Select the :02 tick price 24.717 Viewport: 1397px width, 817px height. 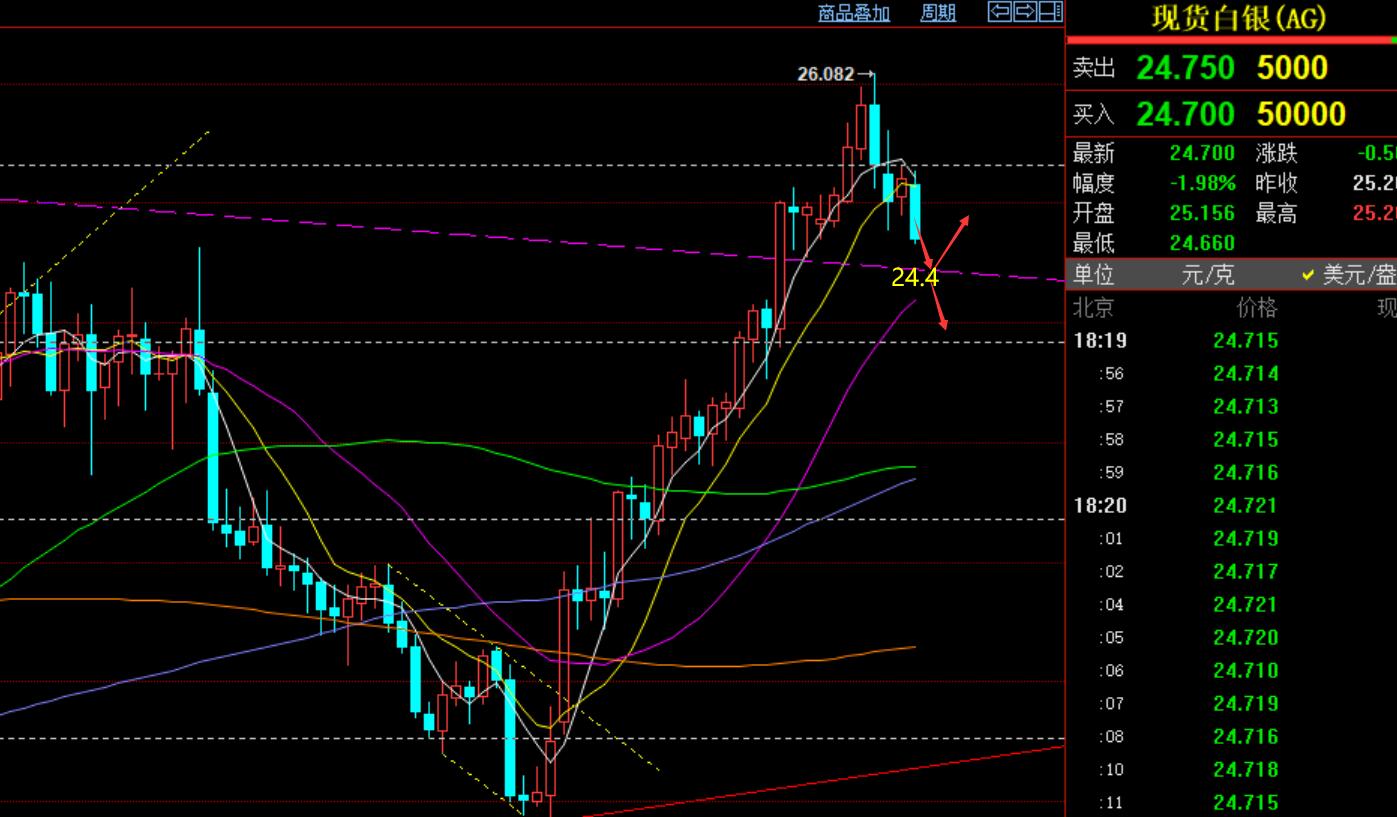[1245, 571]
